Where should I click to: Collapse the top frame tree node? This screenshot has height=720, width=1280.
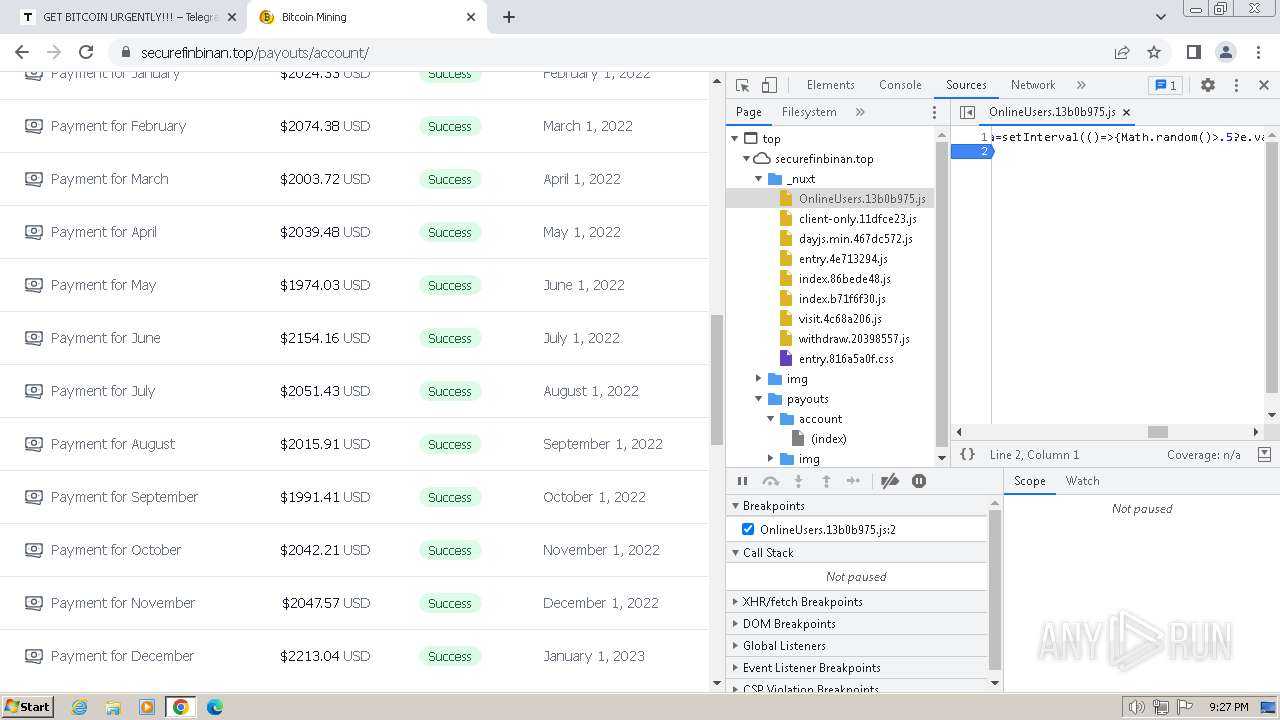(x=736, y=139)
